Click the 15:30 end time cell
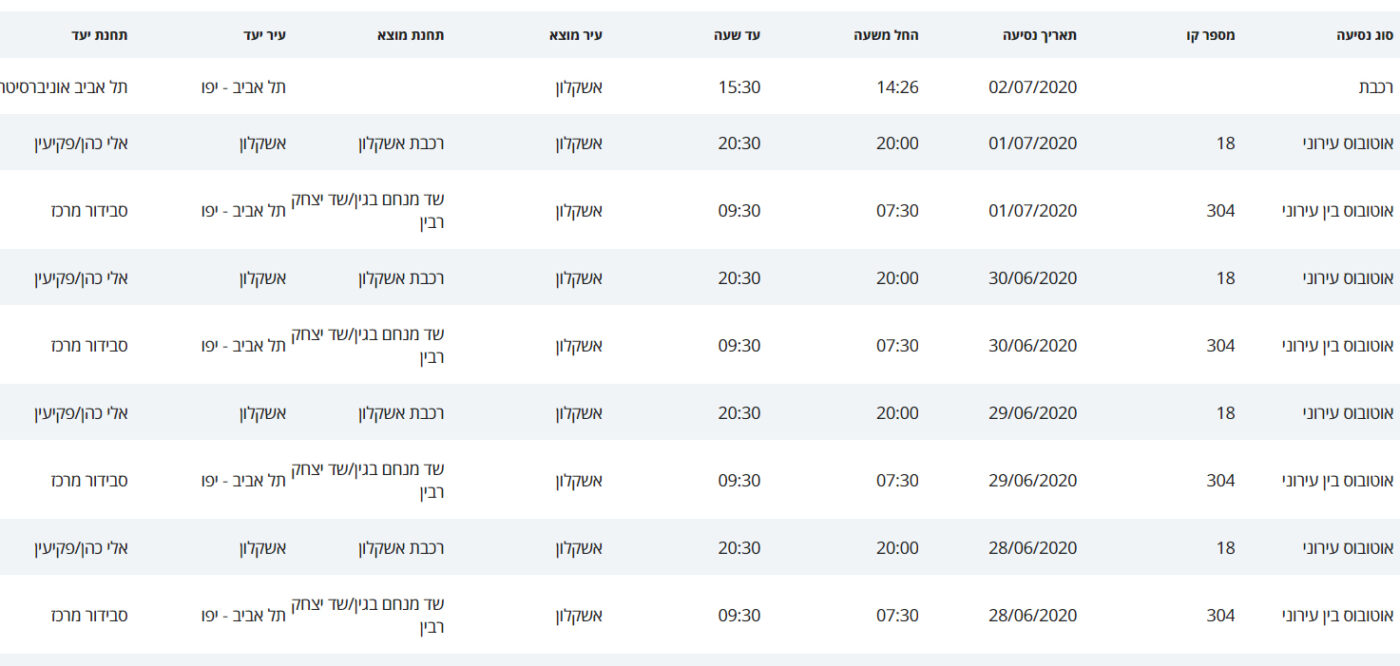 pyautogui.click(x=739, y=87)
